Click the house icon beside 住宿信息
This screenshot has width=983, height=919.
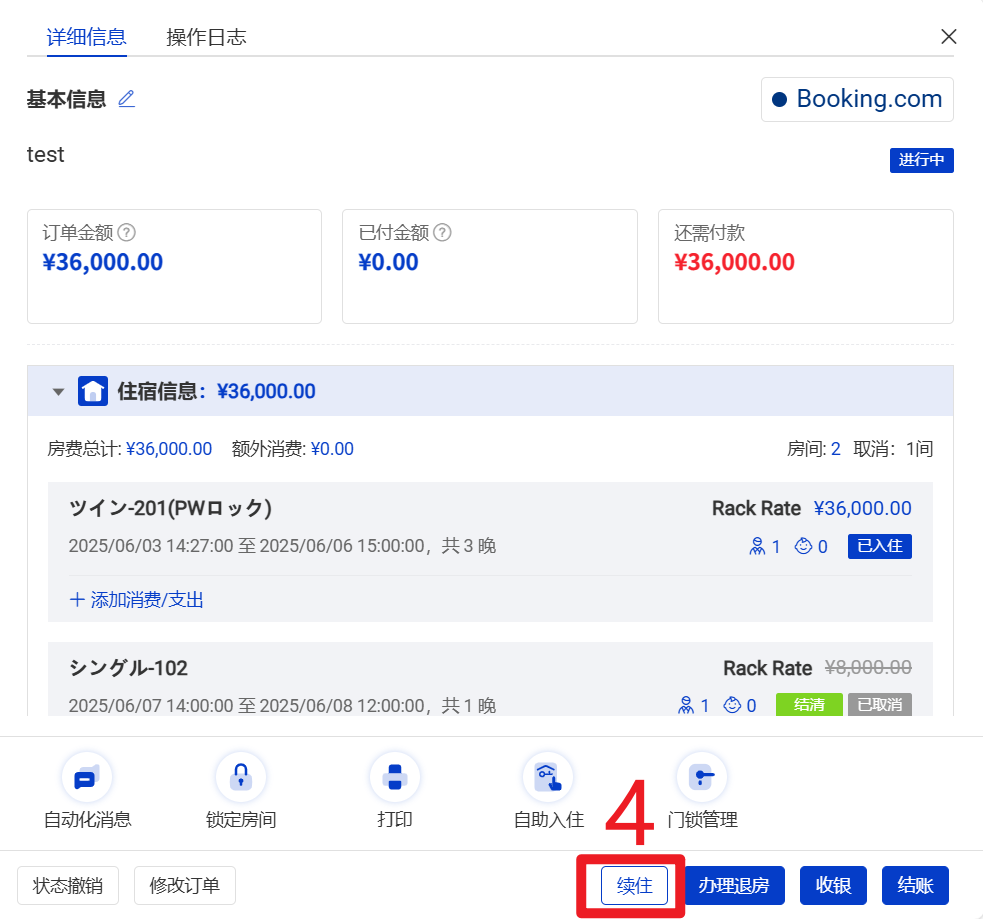pyautogui.click(x=93, y=391)
